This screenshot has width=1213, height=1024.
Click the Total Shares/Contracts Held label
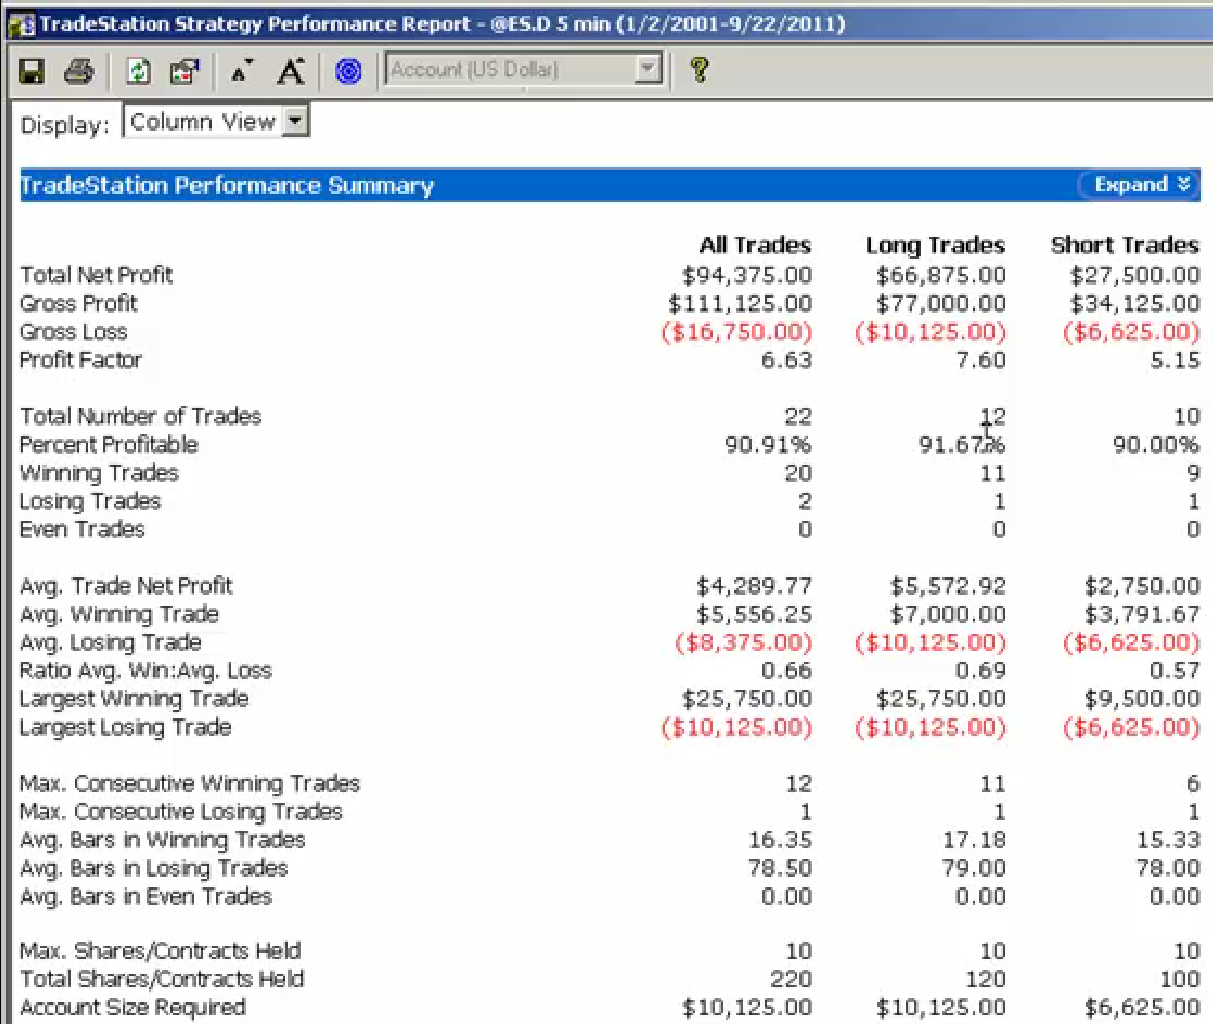(x=162, y=979)
